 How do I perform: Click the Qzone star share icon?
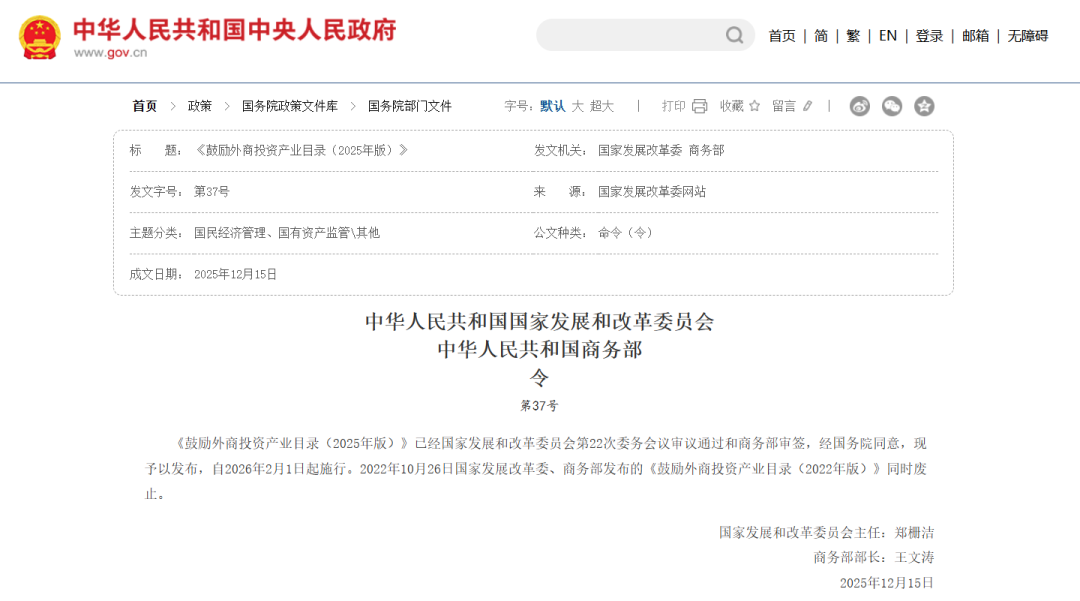pos(925,105)
